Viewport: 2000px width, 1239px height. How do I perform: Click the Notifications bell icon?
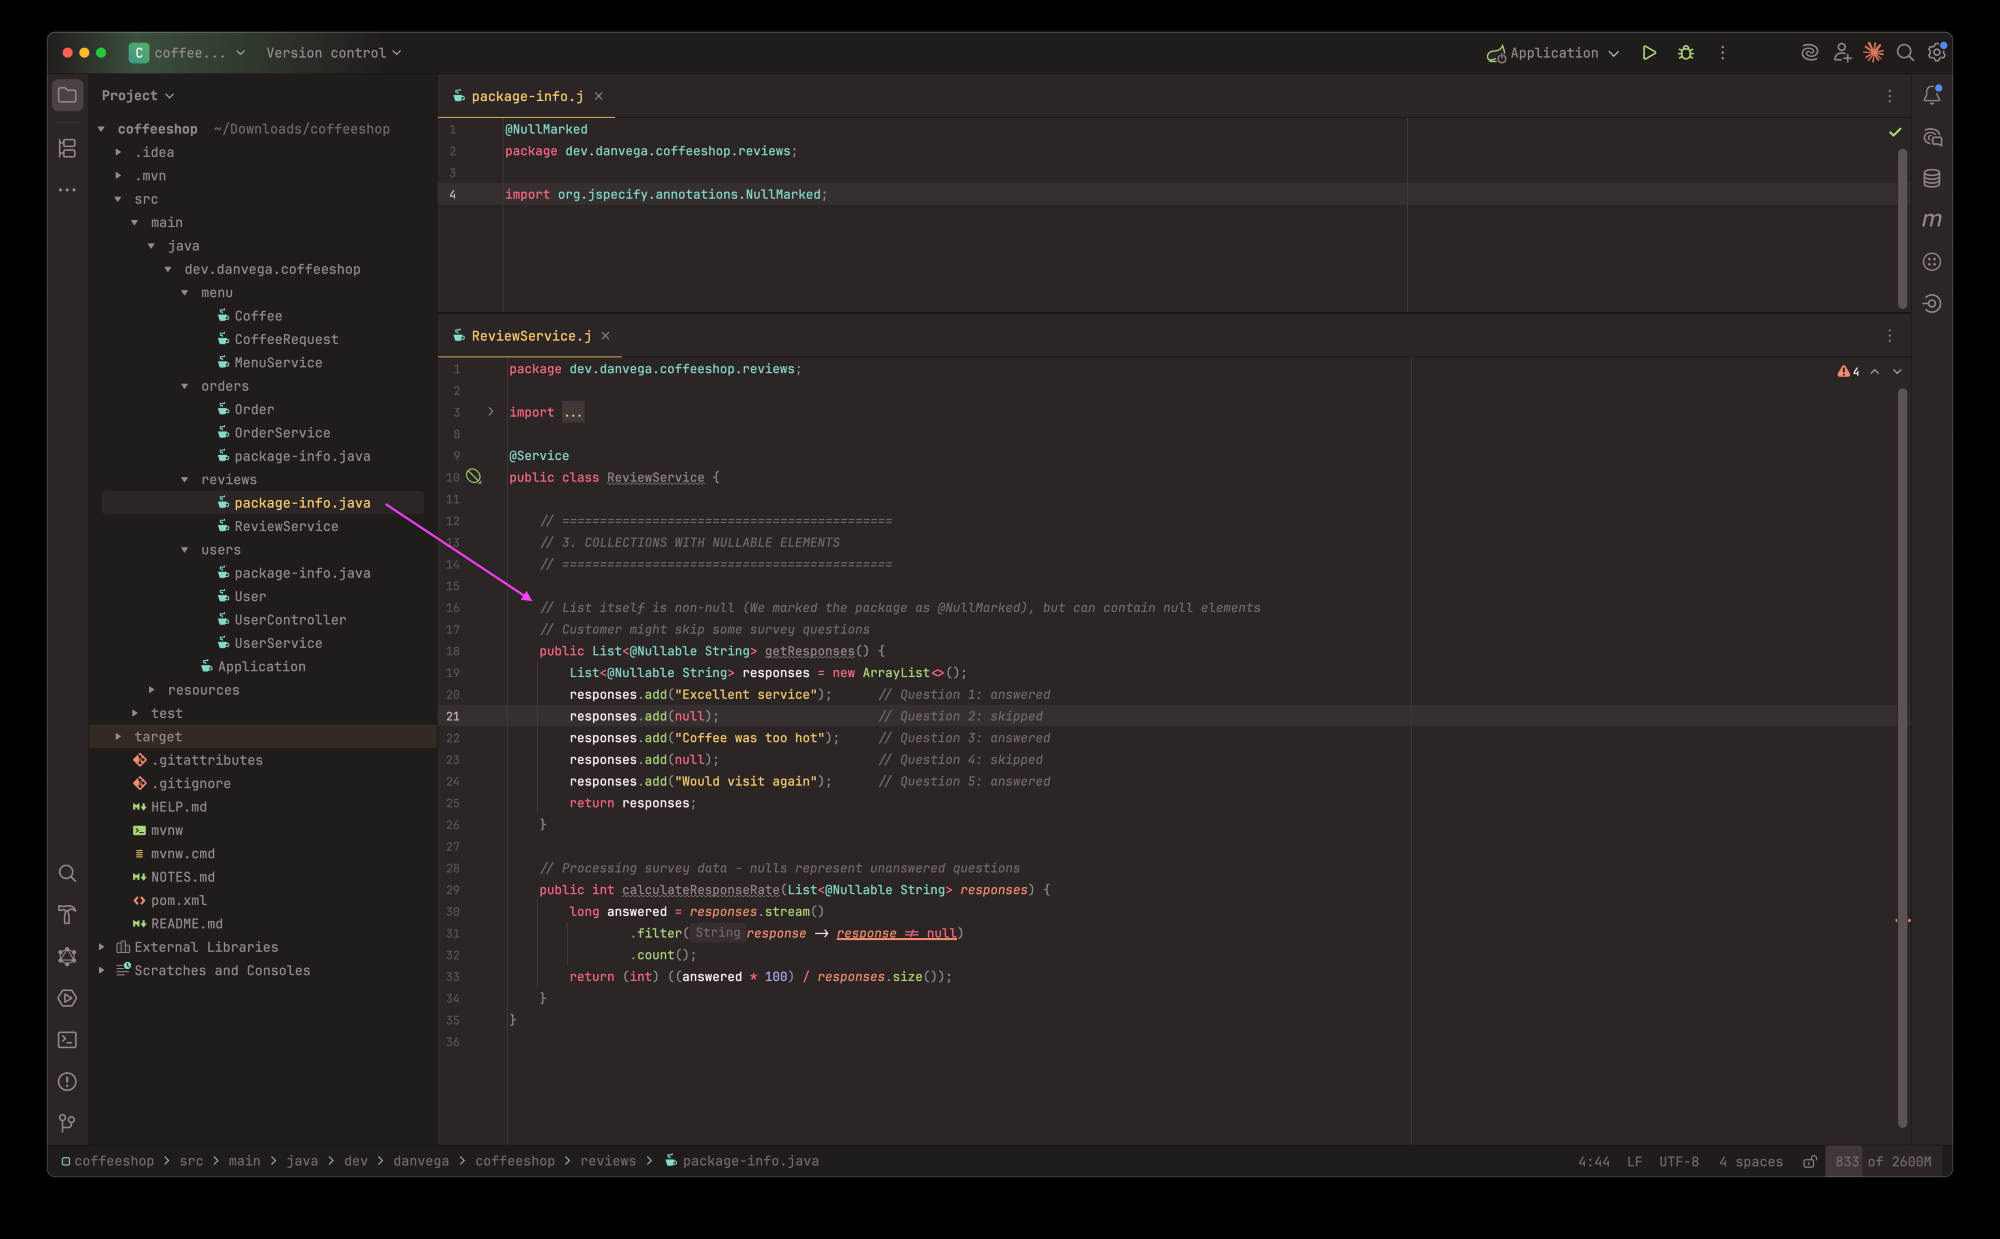click(1931, 95)
